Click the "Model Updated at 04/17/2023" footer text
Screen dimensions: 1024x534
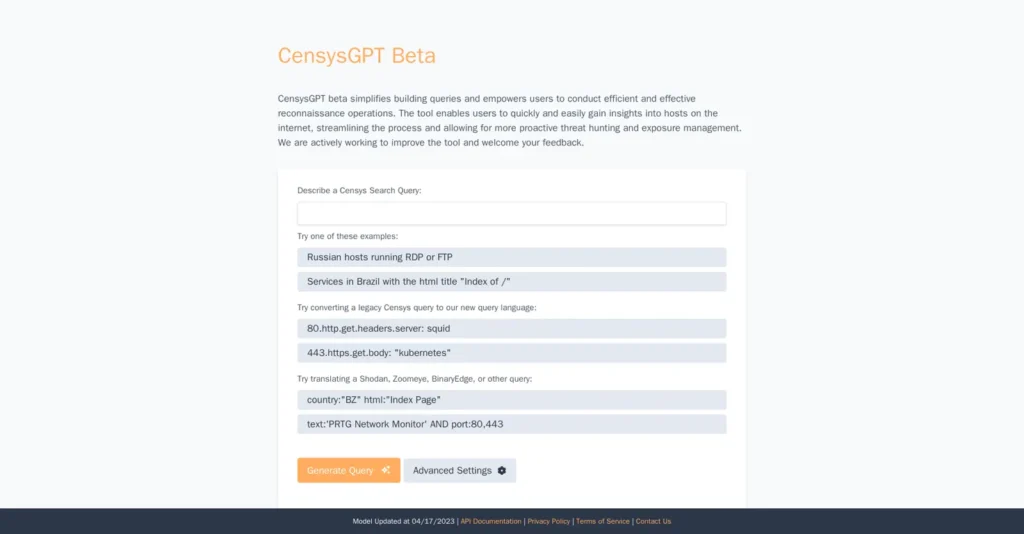(x=404, y=521)
